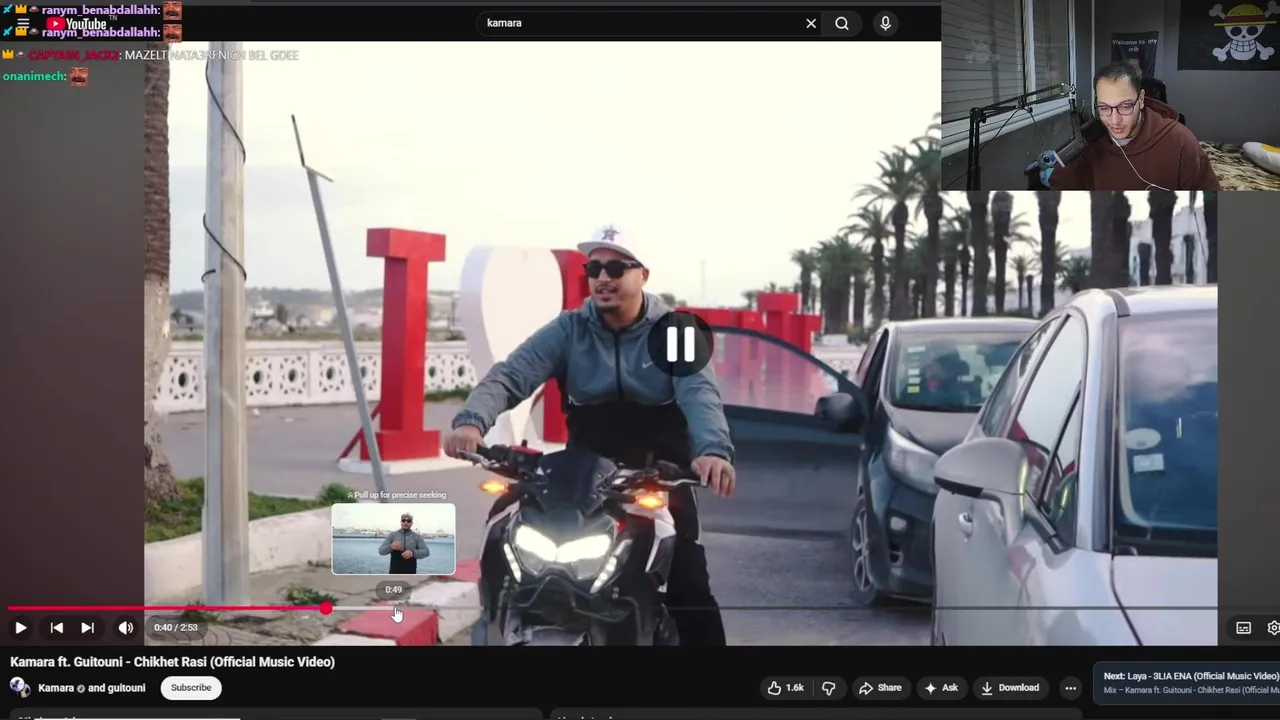The width and height of the screenshot is (1280, 720).
Task: Open the player settings gear
Action: pos(1273,628)
